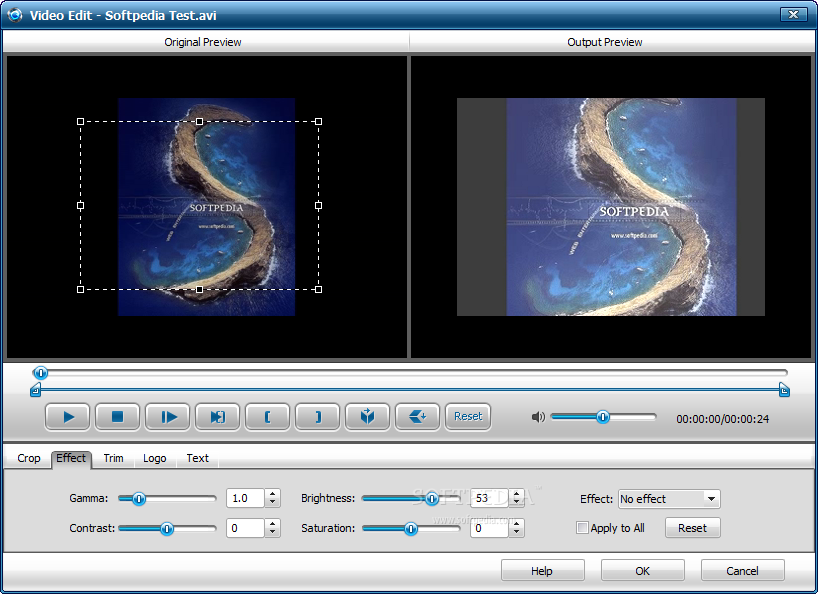Increase Contrast with the up arrow
Screen dimensions: 818x594
click(x=272, y=524)
